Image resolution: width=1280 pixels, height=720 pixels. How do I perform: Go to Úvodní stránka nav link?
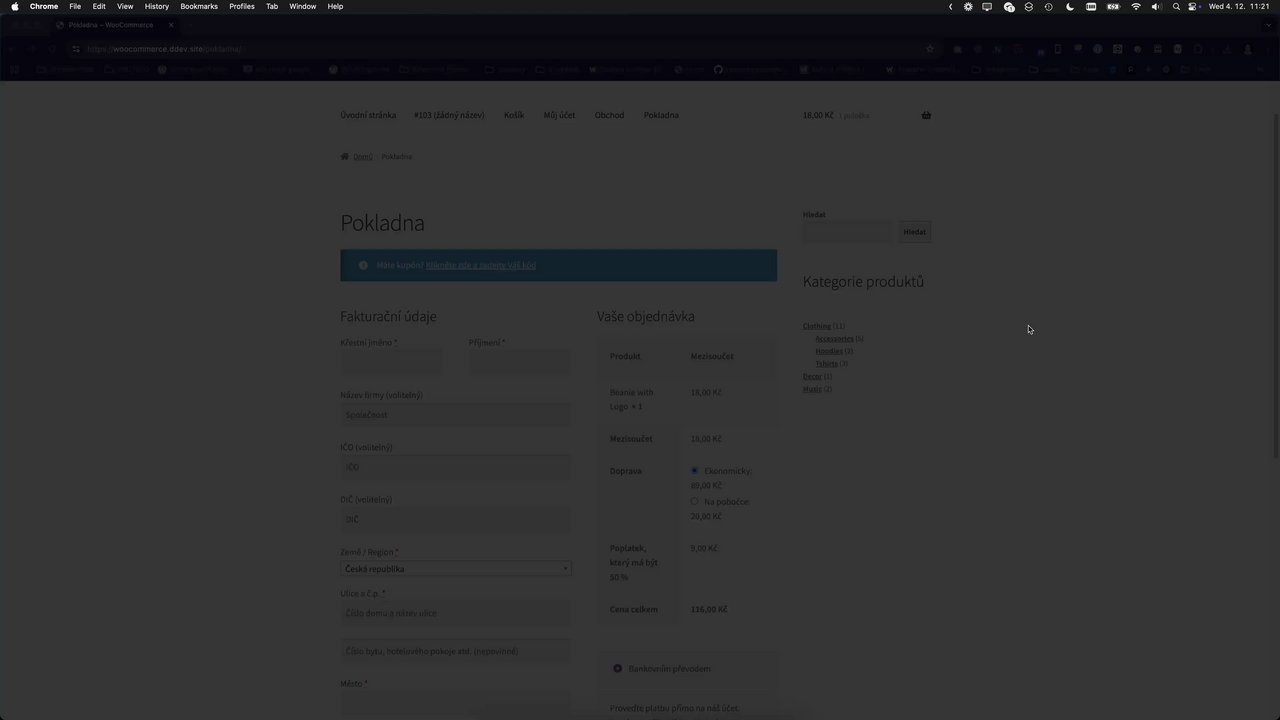pos(368,115)
